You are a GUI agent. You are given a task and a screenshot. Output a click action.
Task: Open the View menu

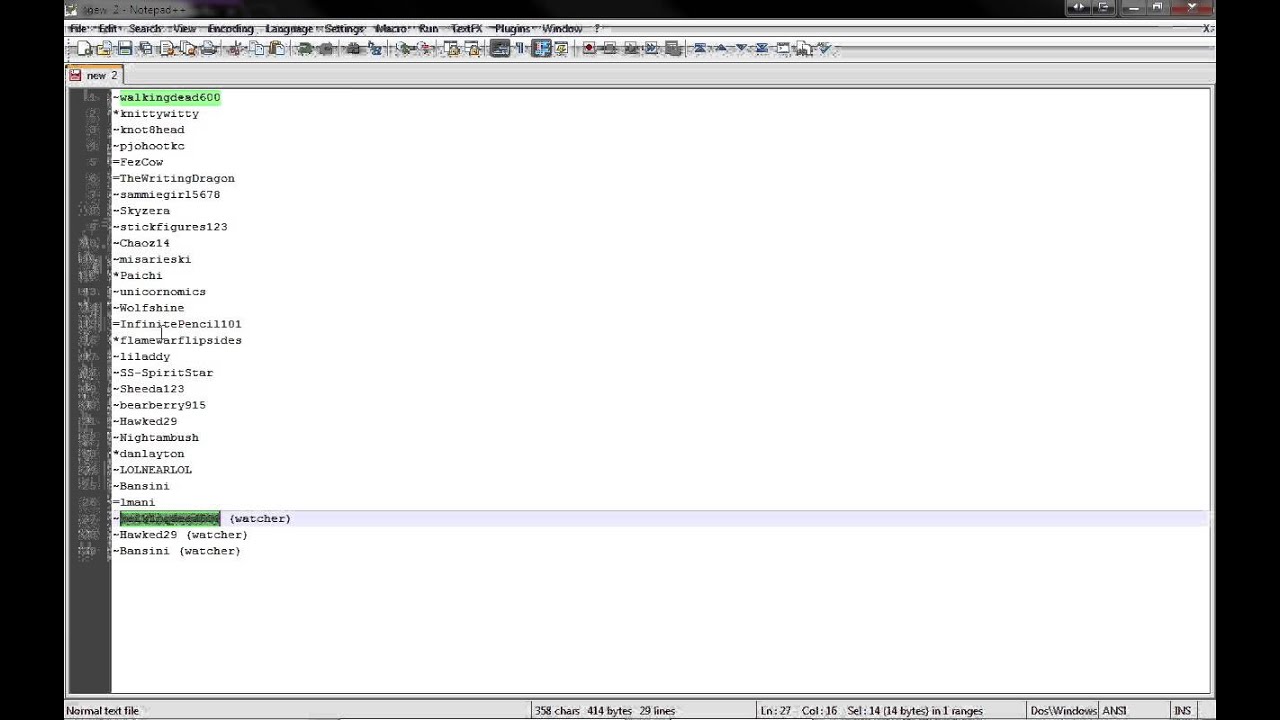tap(184, 29)
